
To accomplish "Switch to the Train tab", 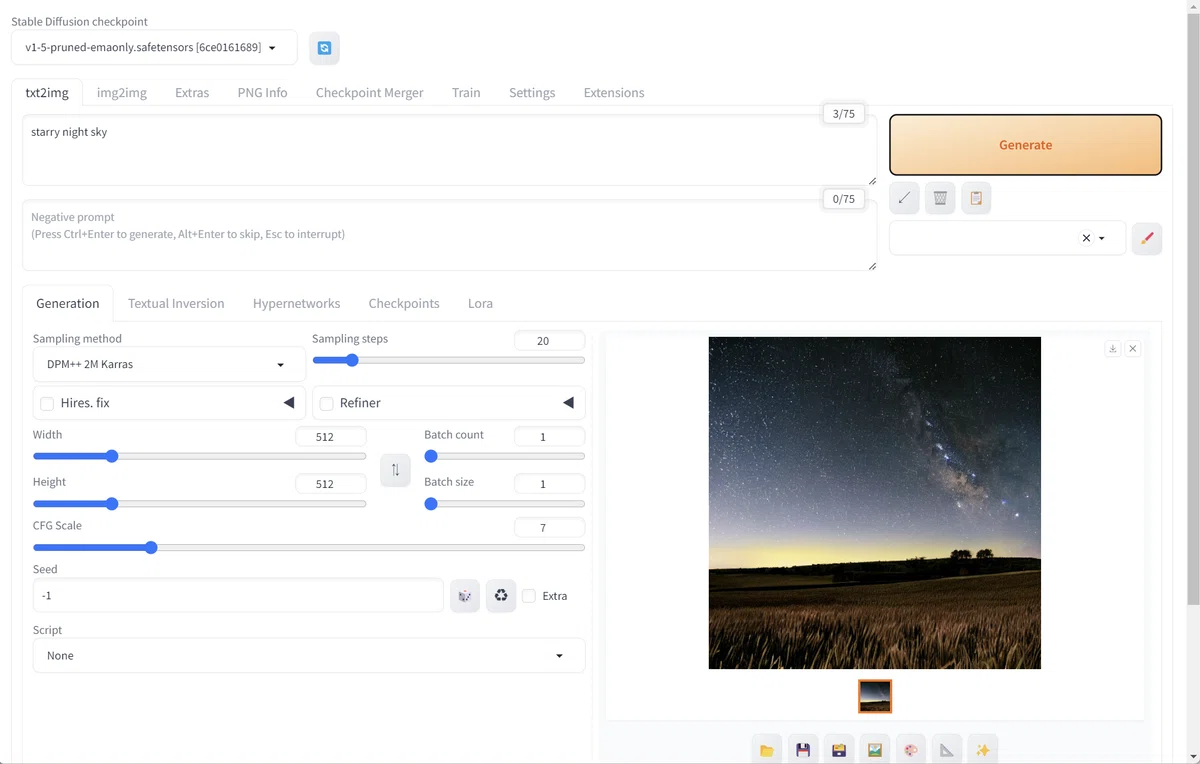I will coord(466,92).
